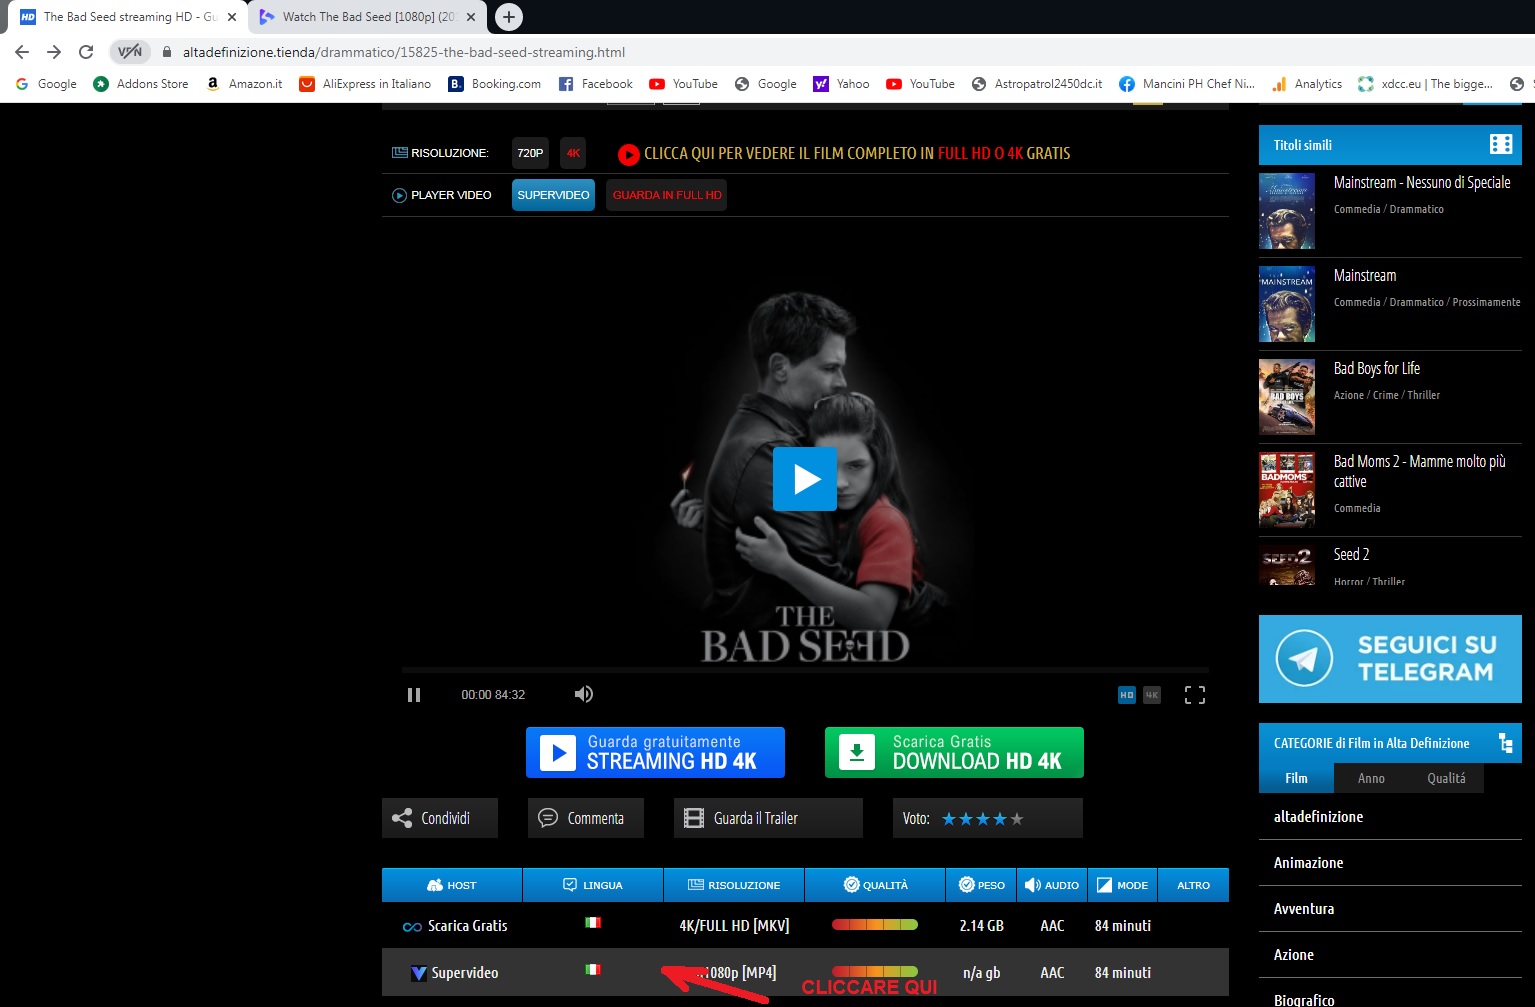The height and width of the screenshot is (1007, 1535).
Task: Click the address bar URL field
Action: click(x=404, y=52)
